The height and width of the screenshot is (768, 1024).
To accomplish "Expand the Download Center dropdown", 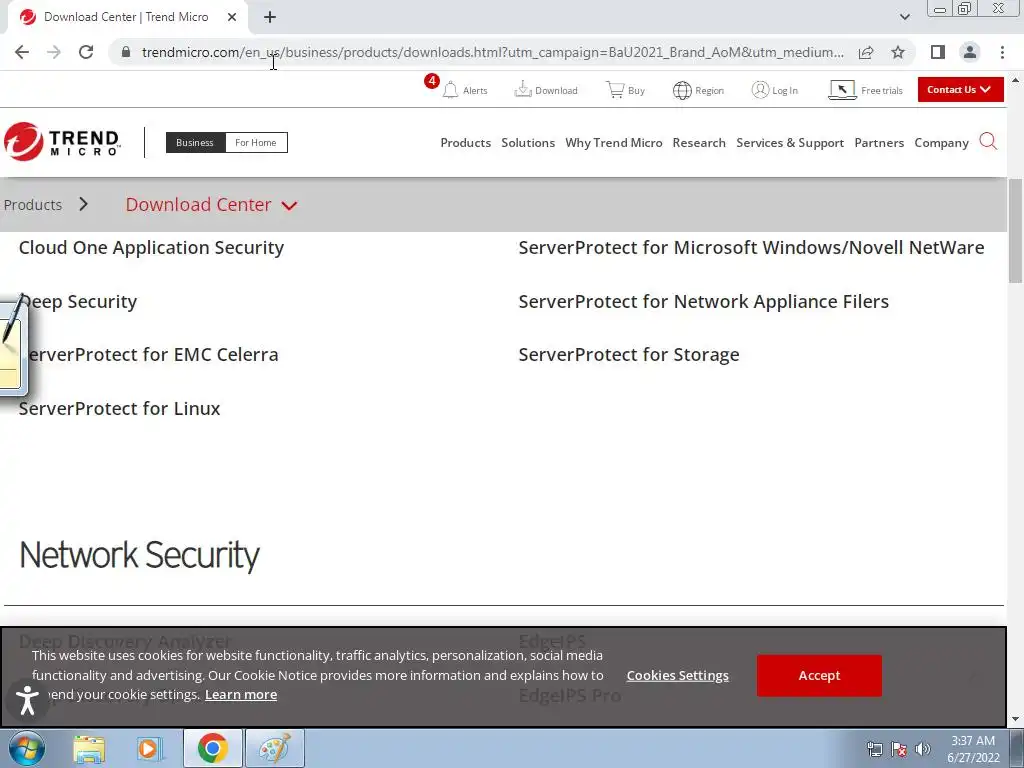I will tap(211, 204).
